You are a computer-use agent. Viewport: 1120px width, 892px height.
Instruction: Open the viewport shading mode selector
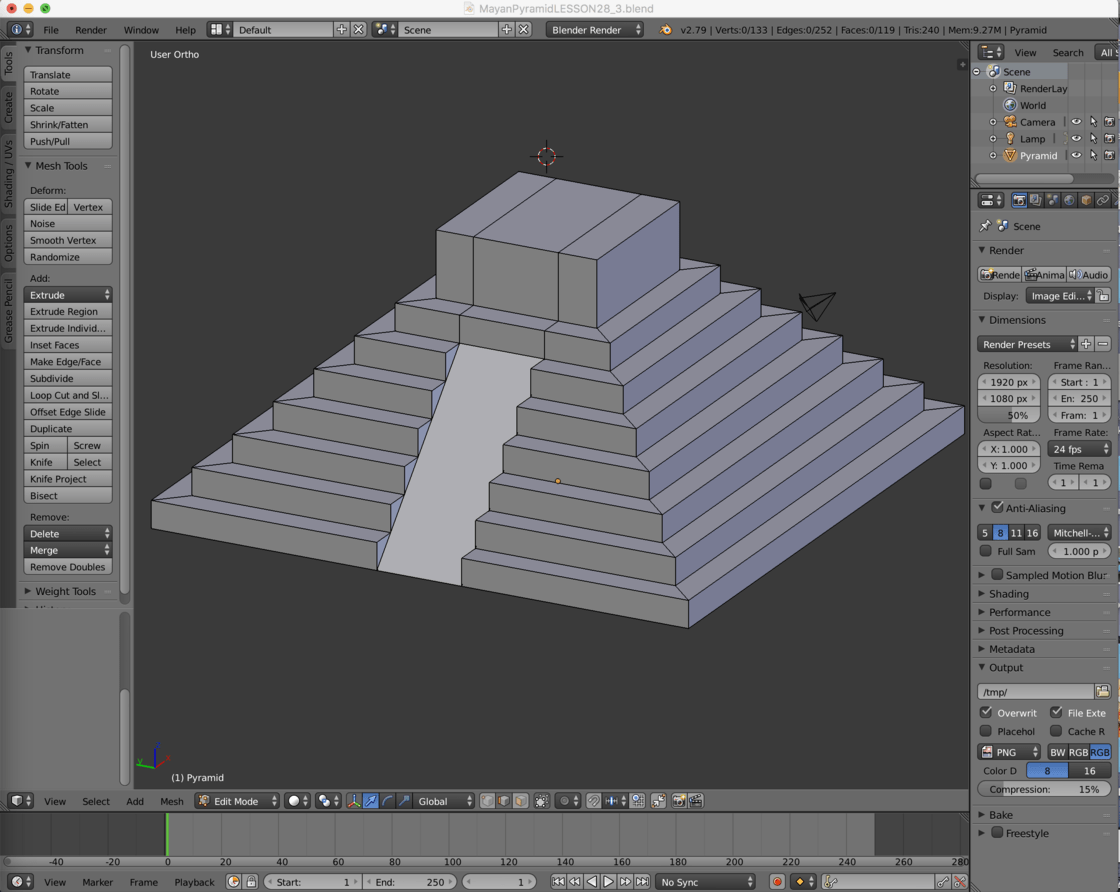pos(298,801)
